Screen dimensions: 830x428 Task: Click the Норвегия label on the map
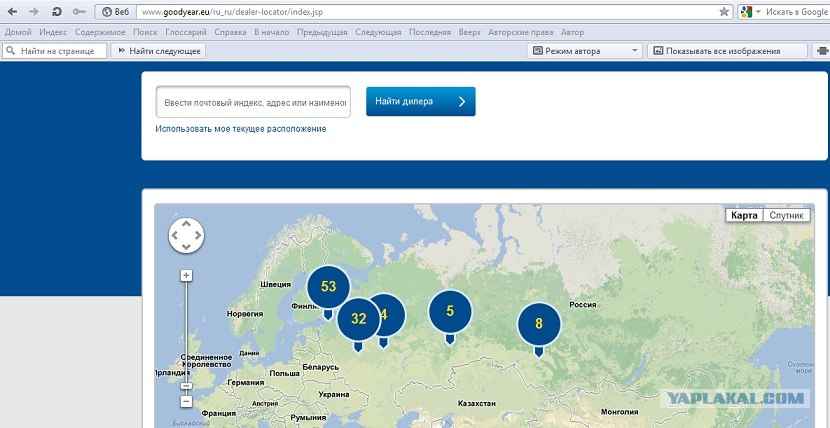click(x=245, y=314)
